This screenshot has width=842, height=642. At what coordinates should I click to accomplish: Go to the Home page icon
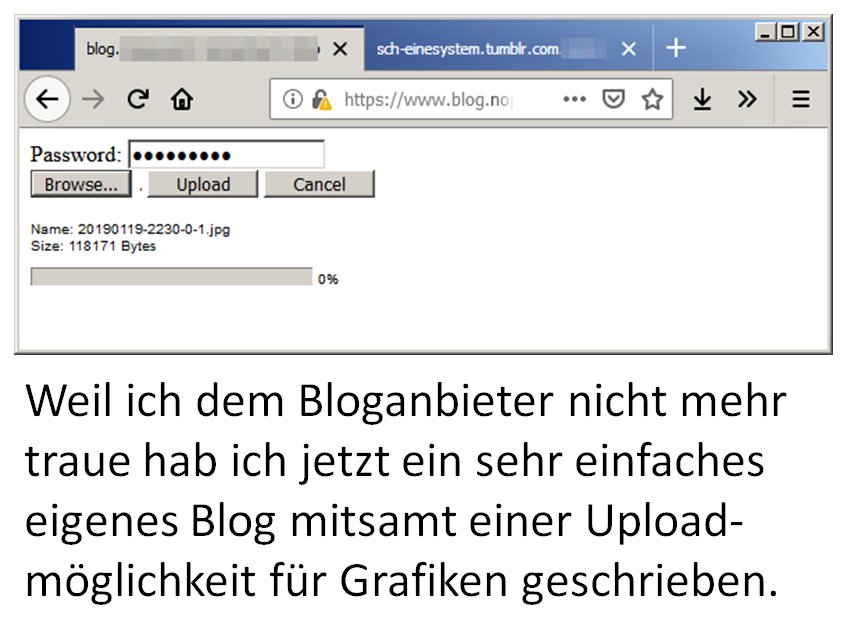(x=181, y=99)
